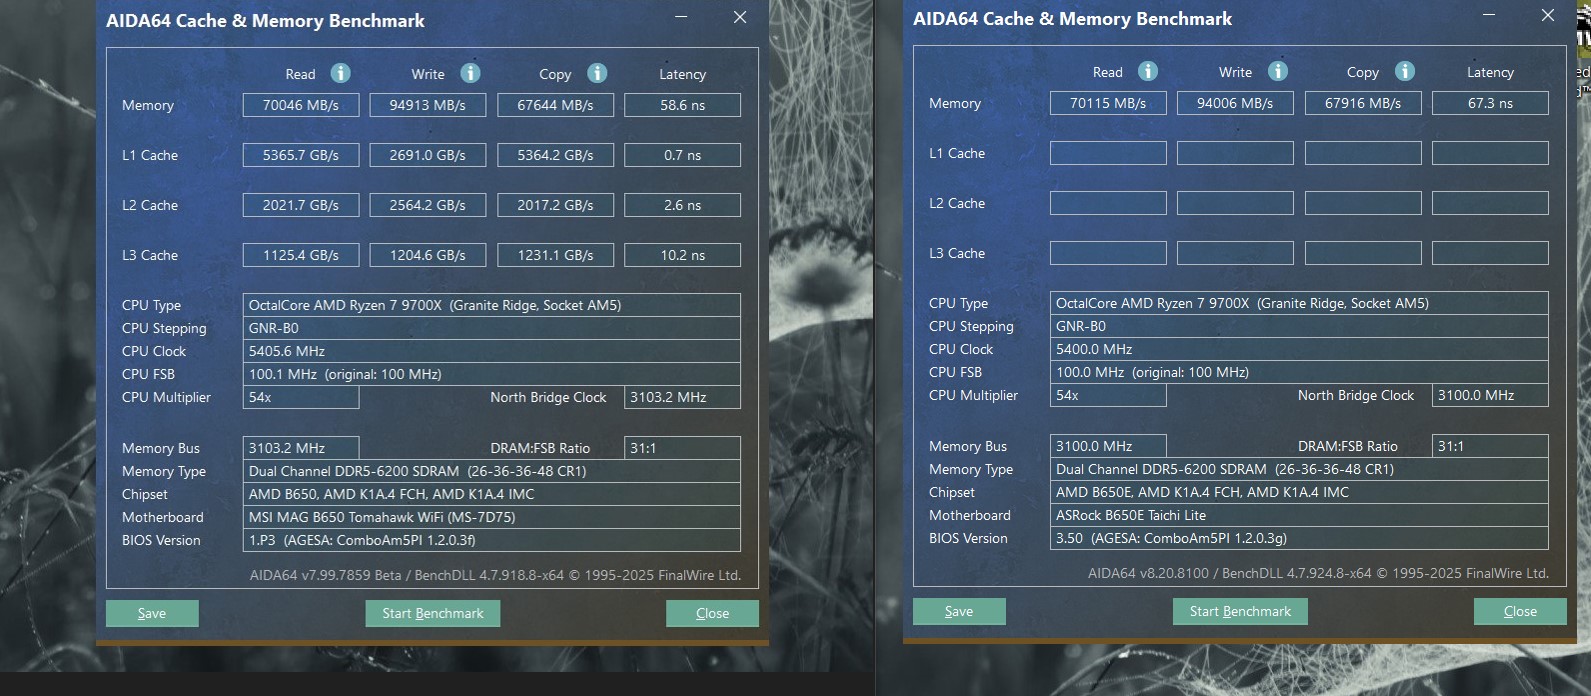Close right window via title bar X
Viewport: 1591px width, 696px height.
(x=1548, y=15)
